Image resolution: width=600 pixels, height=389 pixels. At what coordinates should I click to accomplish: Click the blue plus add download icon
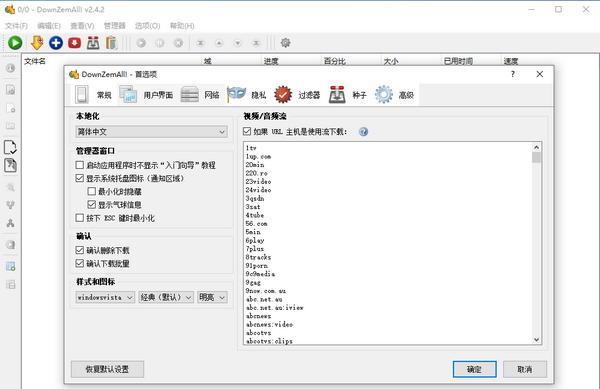(56, 42)
